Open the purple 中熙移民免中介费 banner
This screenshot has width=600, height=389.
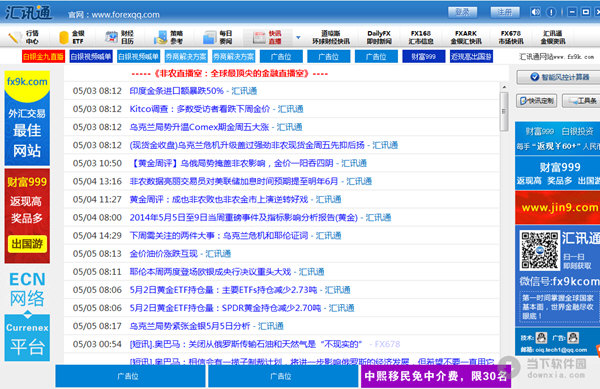[x=436, y=376]
